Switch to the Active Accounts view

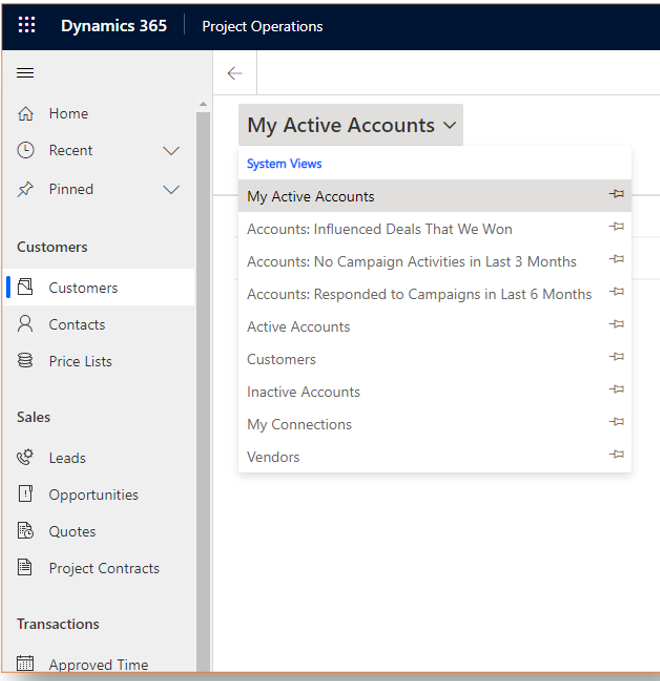pyautogui.click(x=435, y=327)
